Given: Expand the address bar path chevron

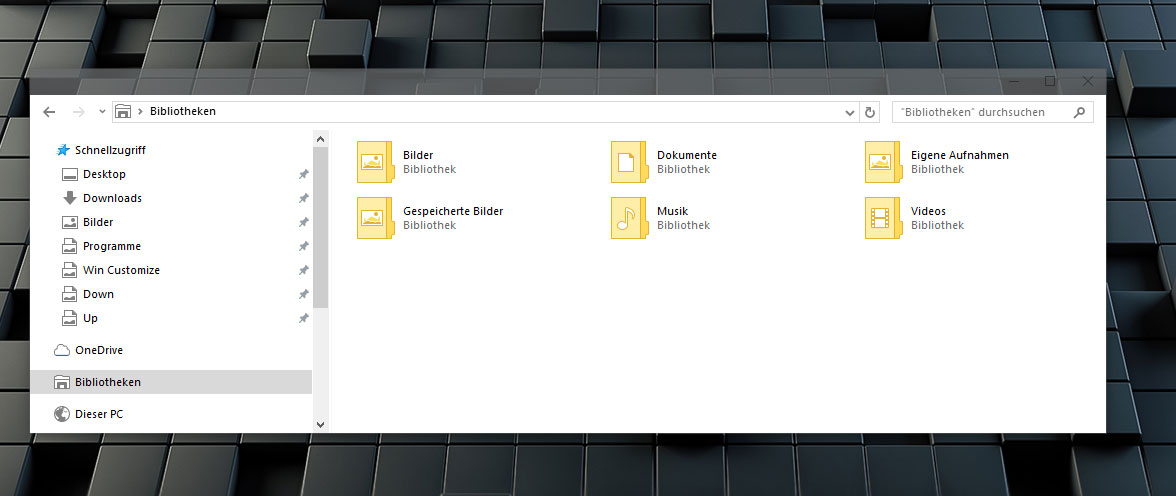Looking at the screenshot, I should (140, 112).
